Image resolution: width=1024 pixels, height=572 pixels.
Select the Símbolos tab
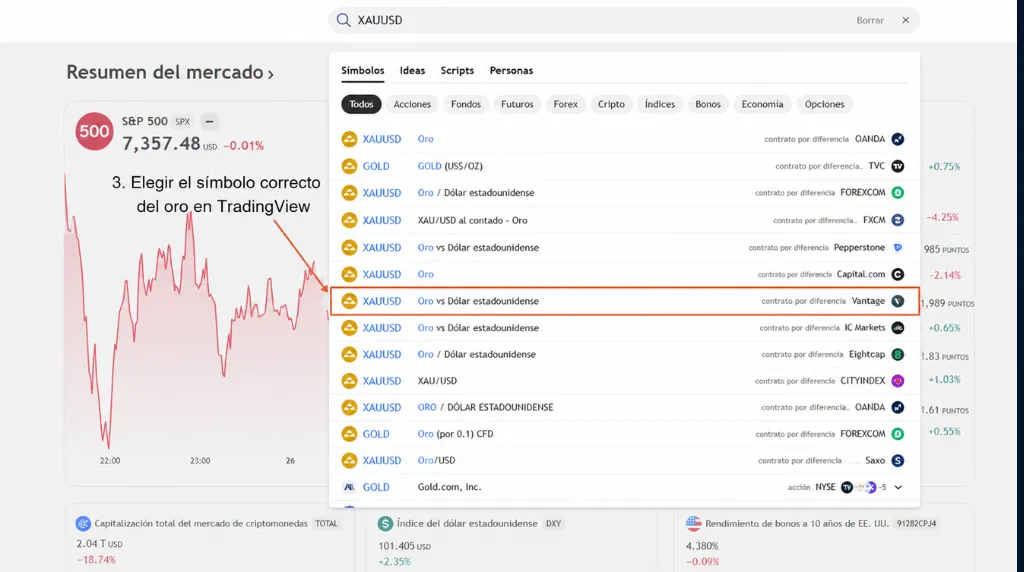[x=362, y=71]
